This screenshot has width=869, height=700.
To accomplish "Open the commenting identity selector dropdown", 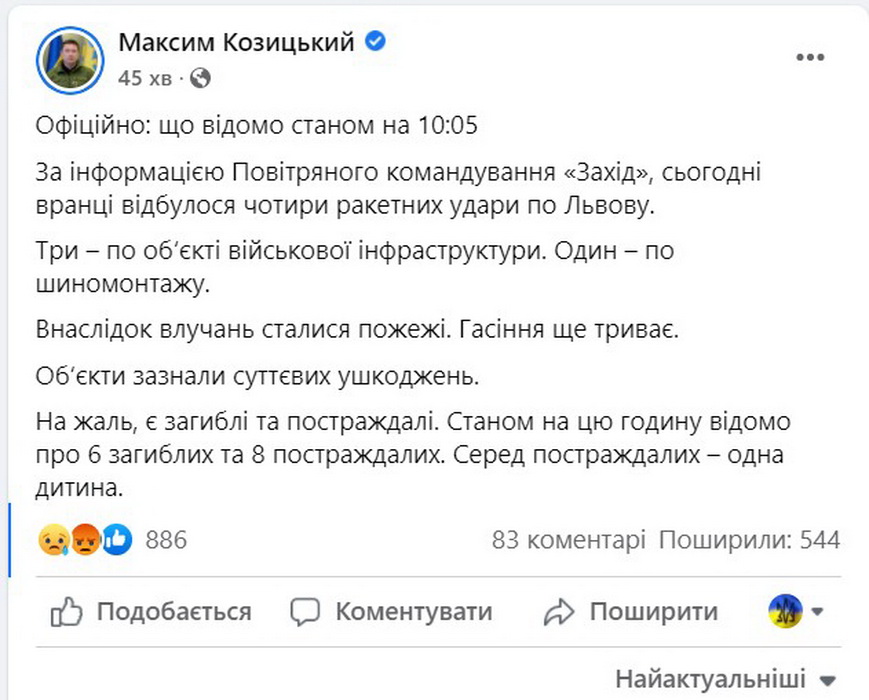I will (x=796, y=611).
